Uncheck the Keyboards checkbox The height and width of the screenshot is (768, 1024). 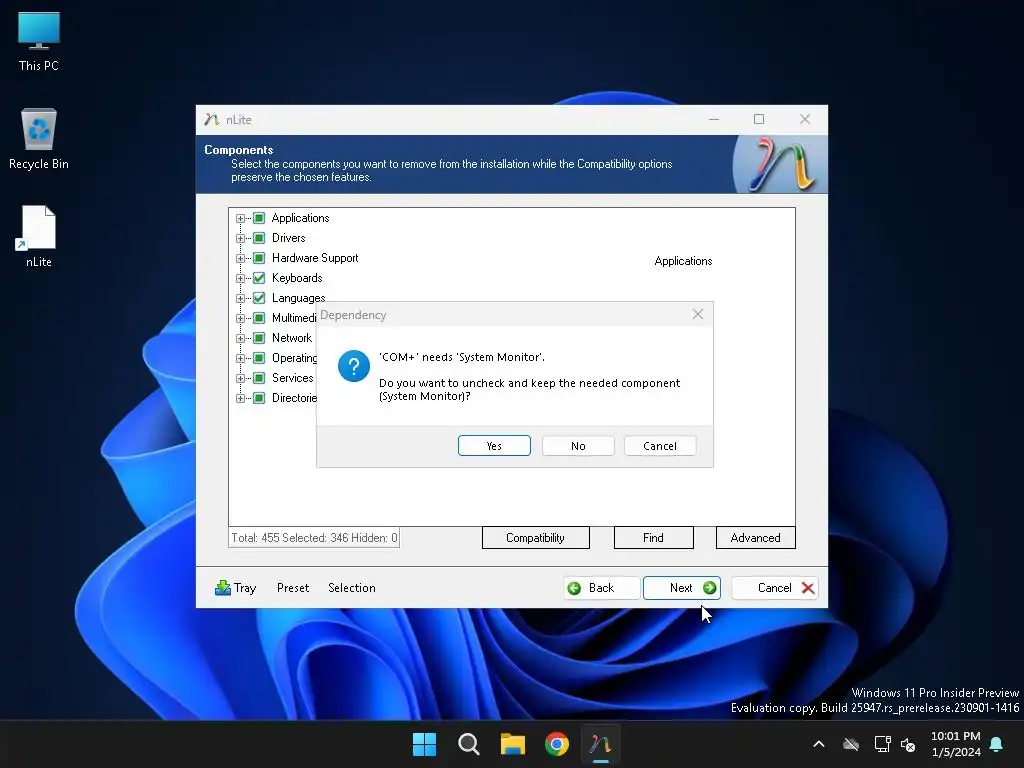click(259, 278)
